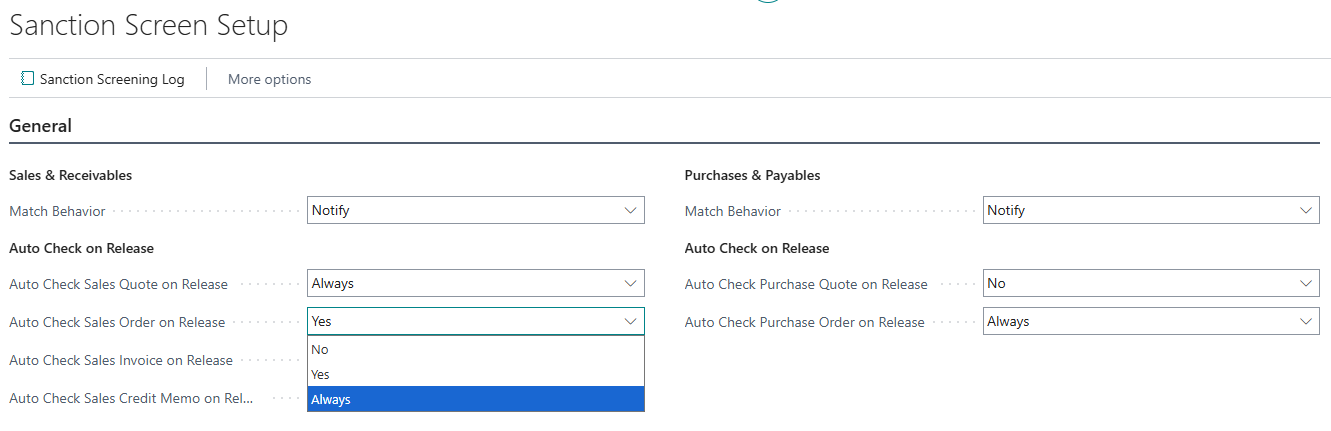This screenshot has height=431, width=1331.
Task: Select the No option in list
Action: 476,349
